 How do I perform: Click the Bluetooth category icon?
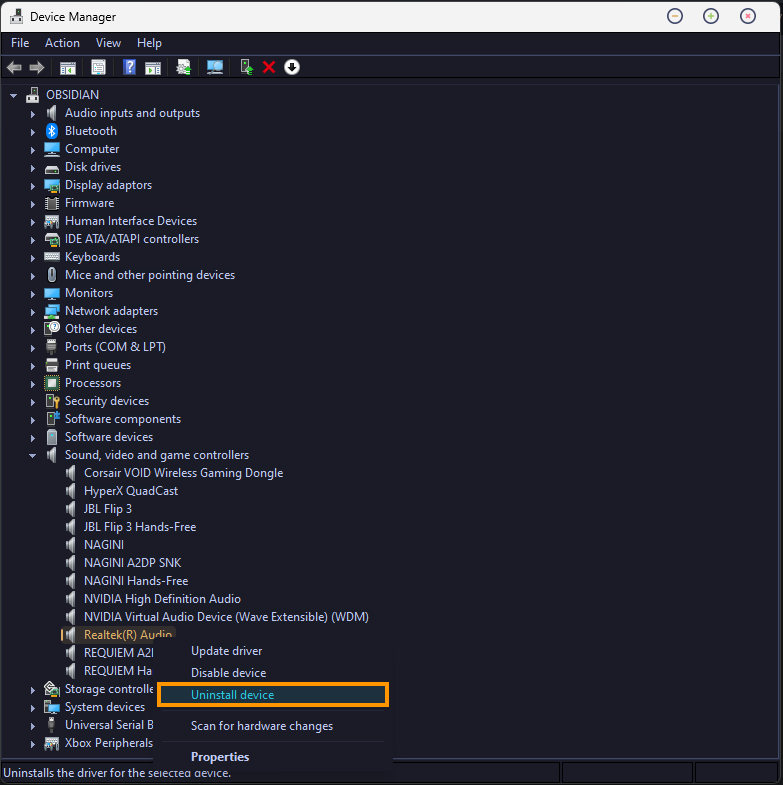tap(52, 131)
